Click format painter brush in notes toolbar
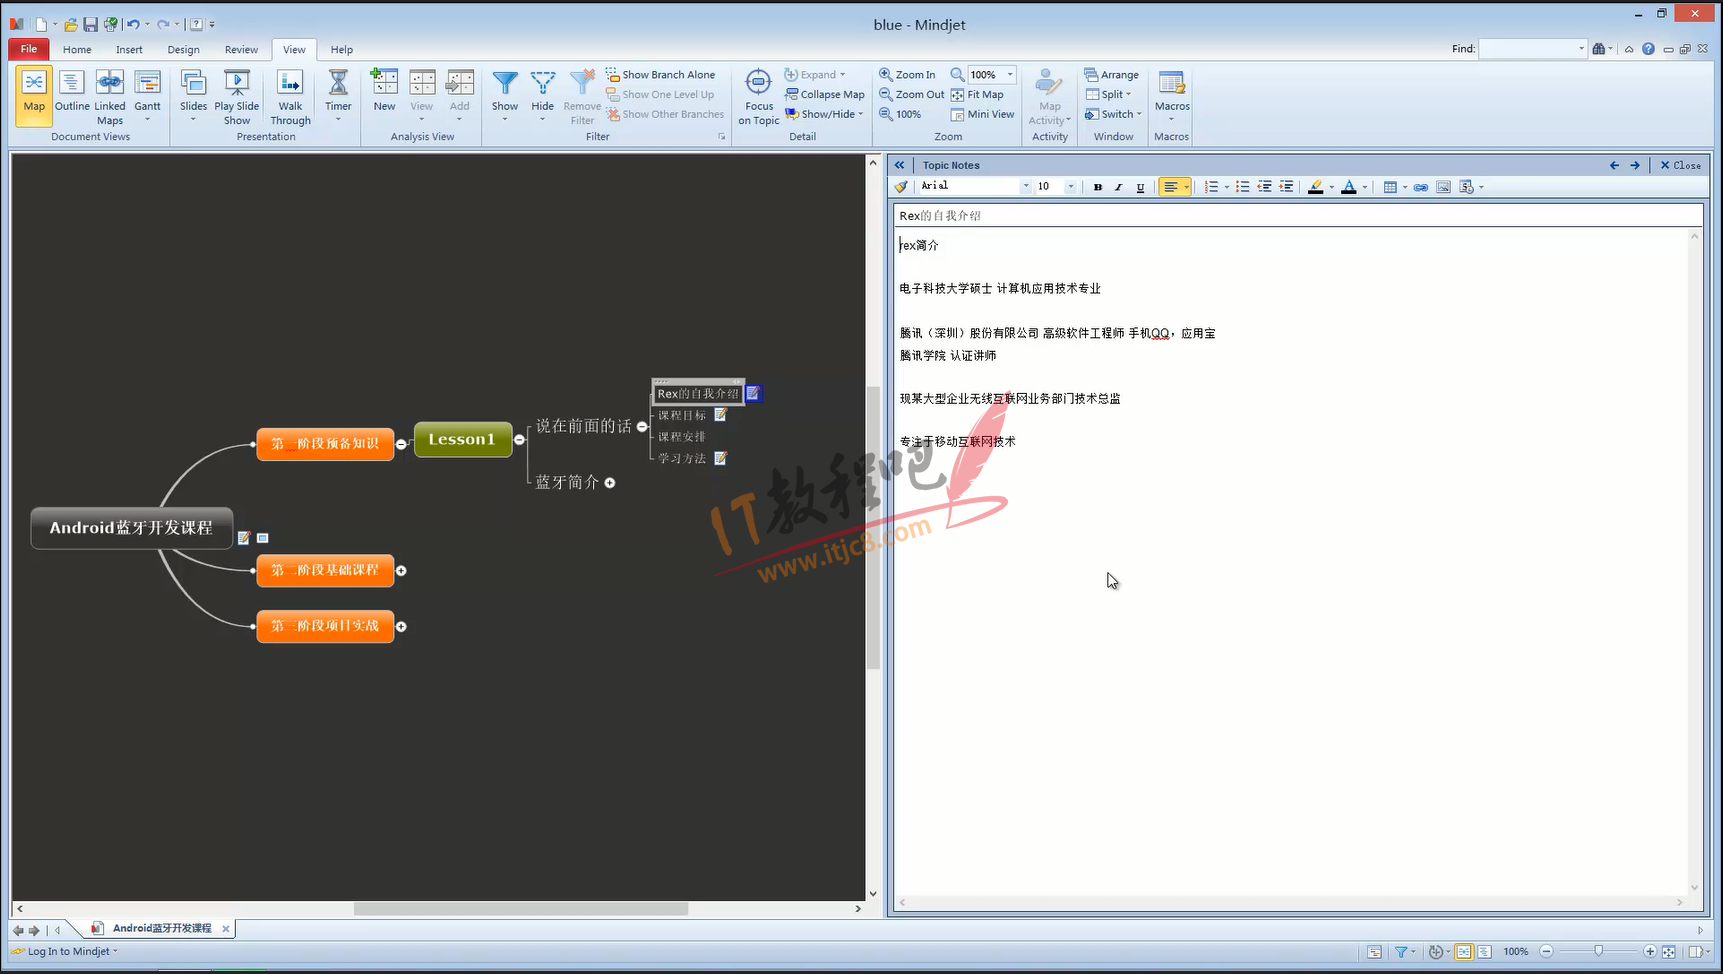1723x974 pixels. [901, 187]
